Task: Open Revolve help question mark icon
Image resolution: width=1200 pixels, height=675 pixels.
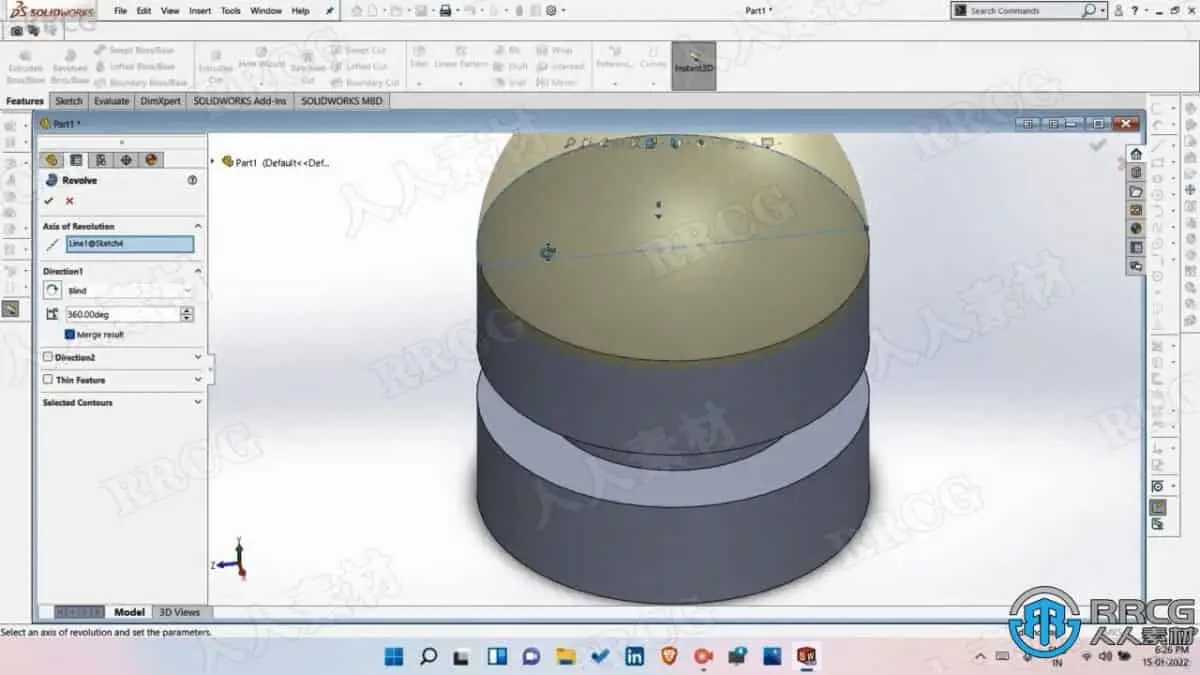Action: pyautogui.click(x=192, y=180)
